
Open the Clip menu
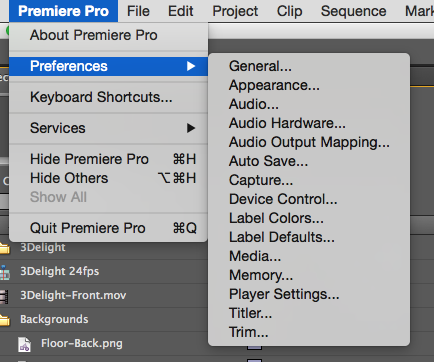coord(289,11)
